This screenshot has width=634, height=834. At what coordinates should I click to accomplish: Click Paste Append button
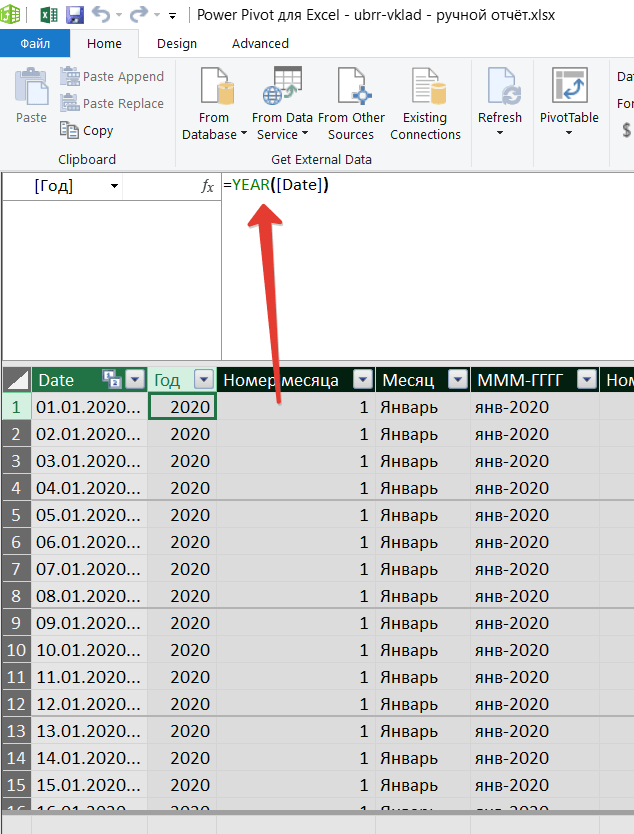(x=112, y=77)
